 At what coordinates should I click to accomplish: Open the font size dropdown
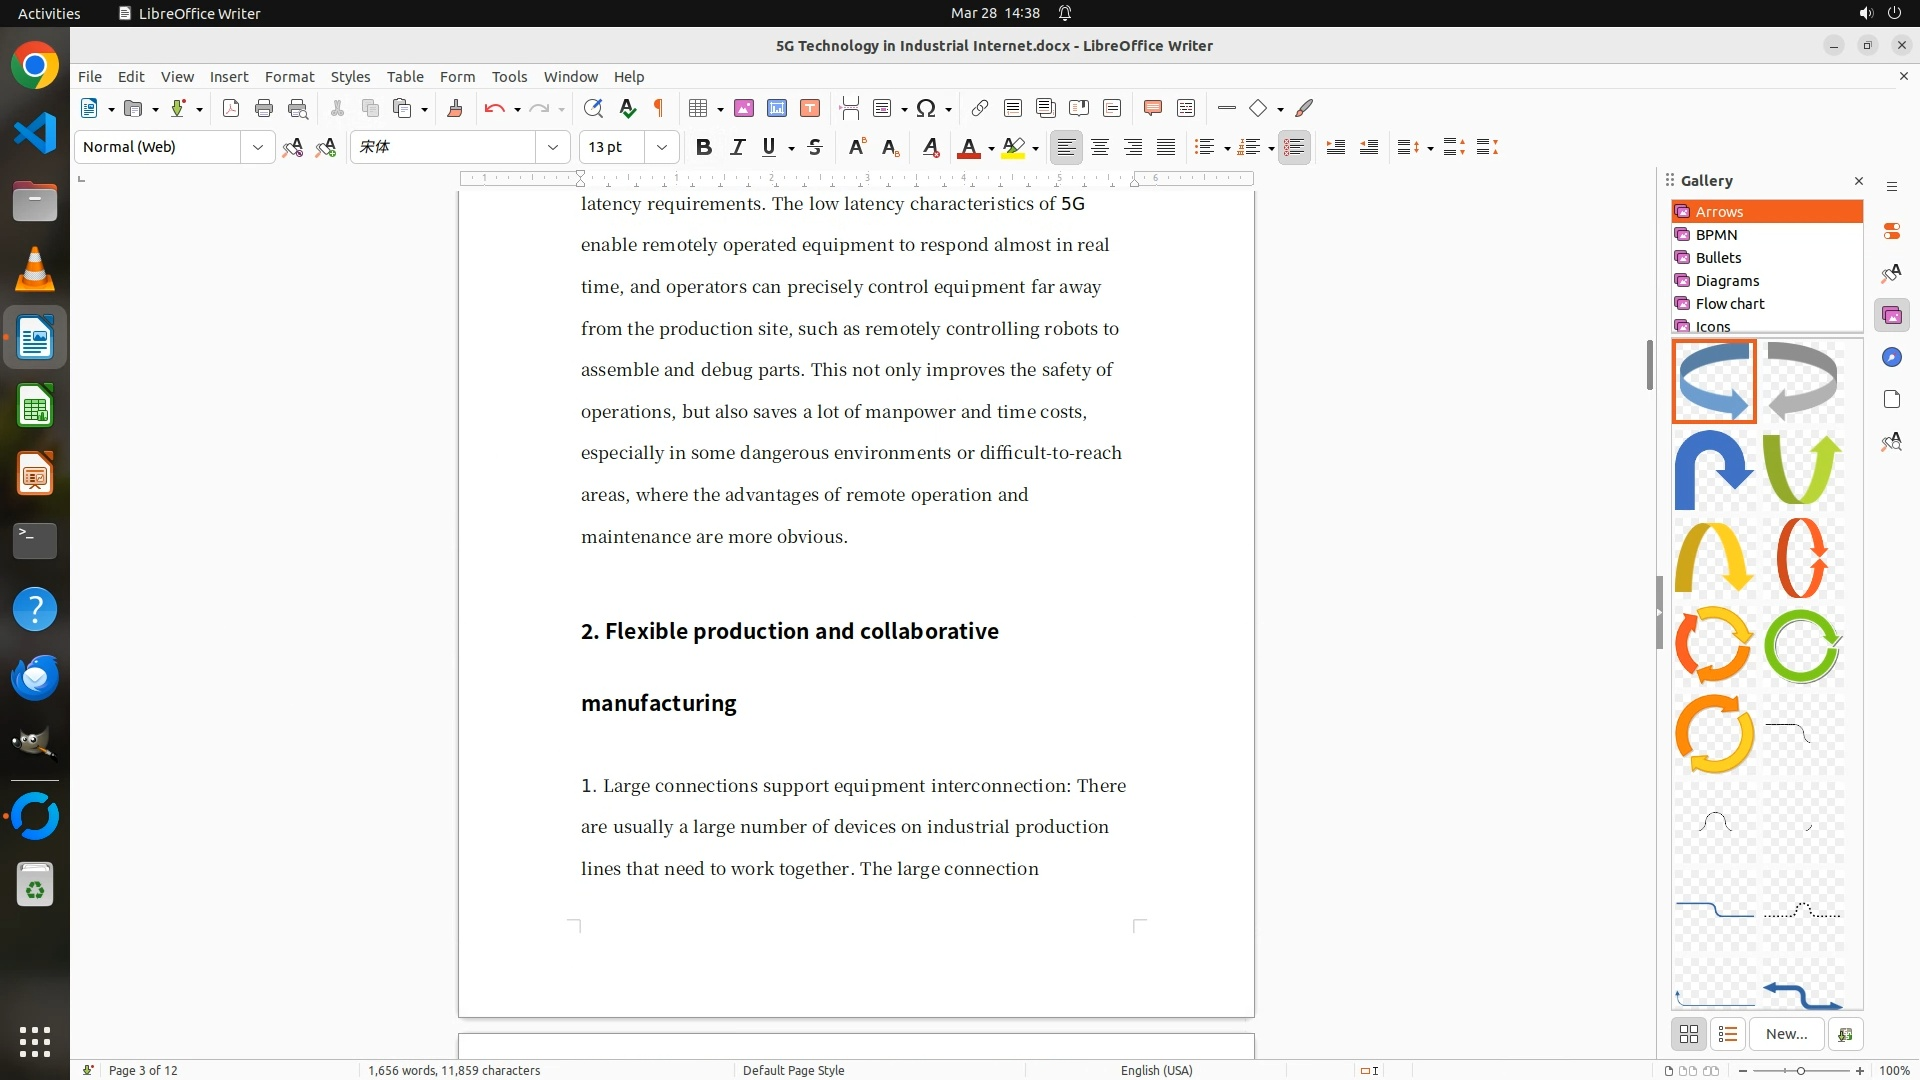pyautogui.click(x=661, y=147)
